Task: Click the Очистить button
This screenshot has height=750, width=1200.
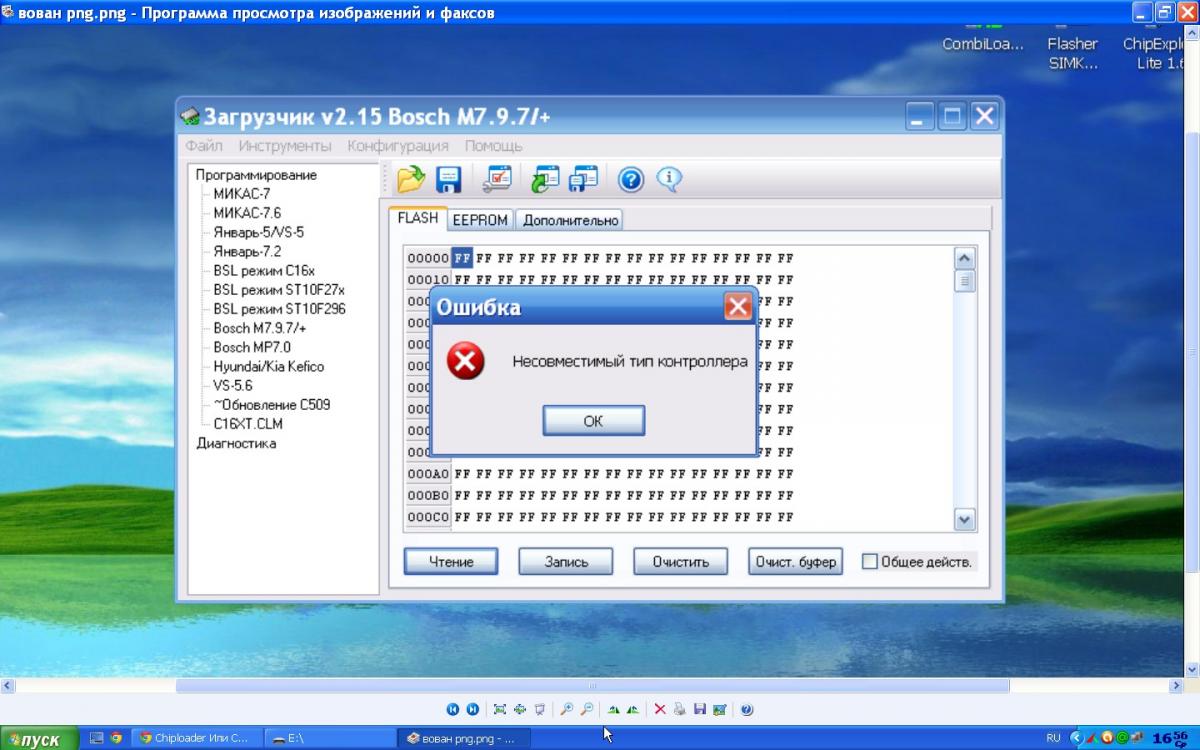Action: pyautogui.click(x=681, y=561)
